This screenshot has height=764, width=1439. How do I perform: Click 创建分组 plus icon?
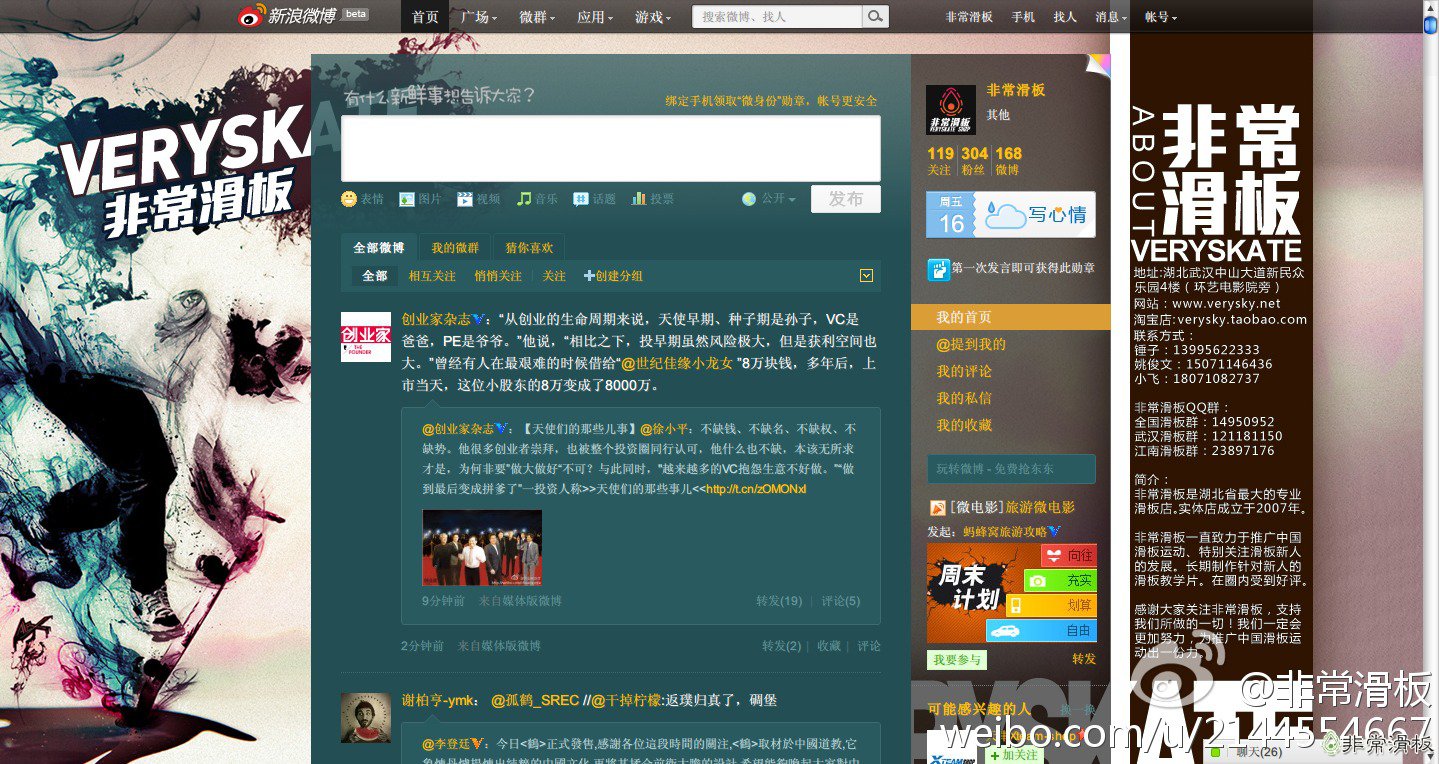(x=589, y=276)
